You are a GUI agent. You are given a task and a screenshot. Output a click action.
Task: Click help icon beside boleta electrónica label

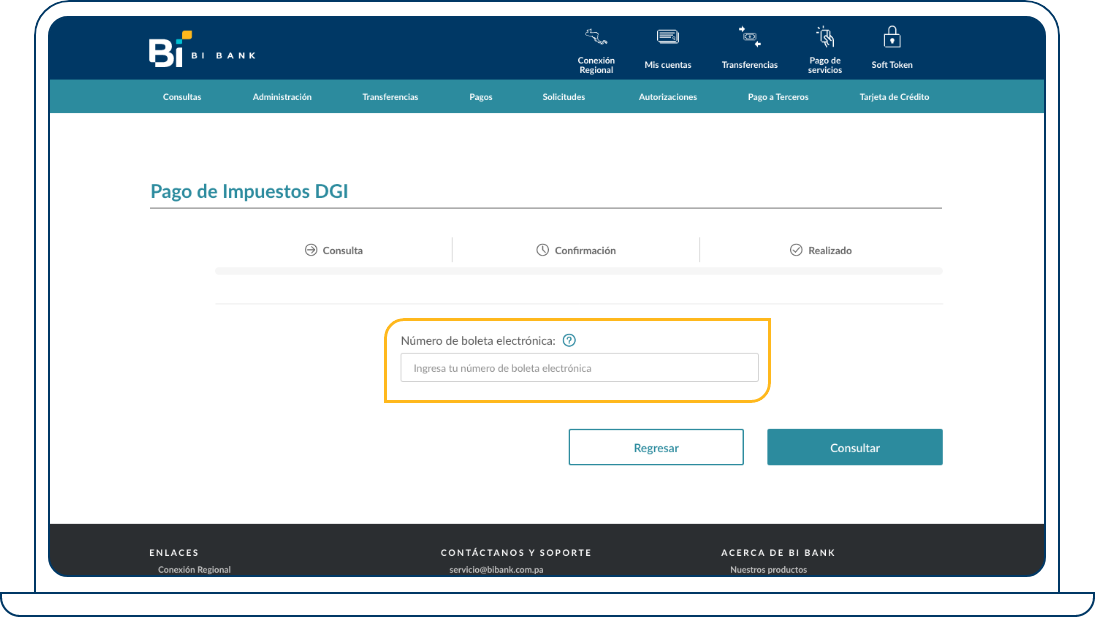coord(569,340)
